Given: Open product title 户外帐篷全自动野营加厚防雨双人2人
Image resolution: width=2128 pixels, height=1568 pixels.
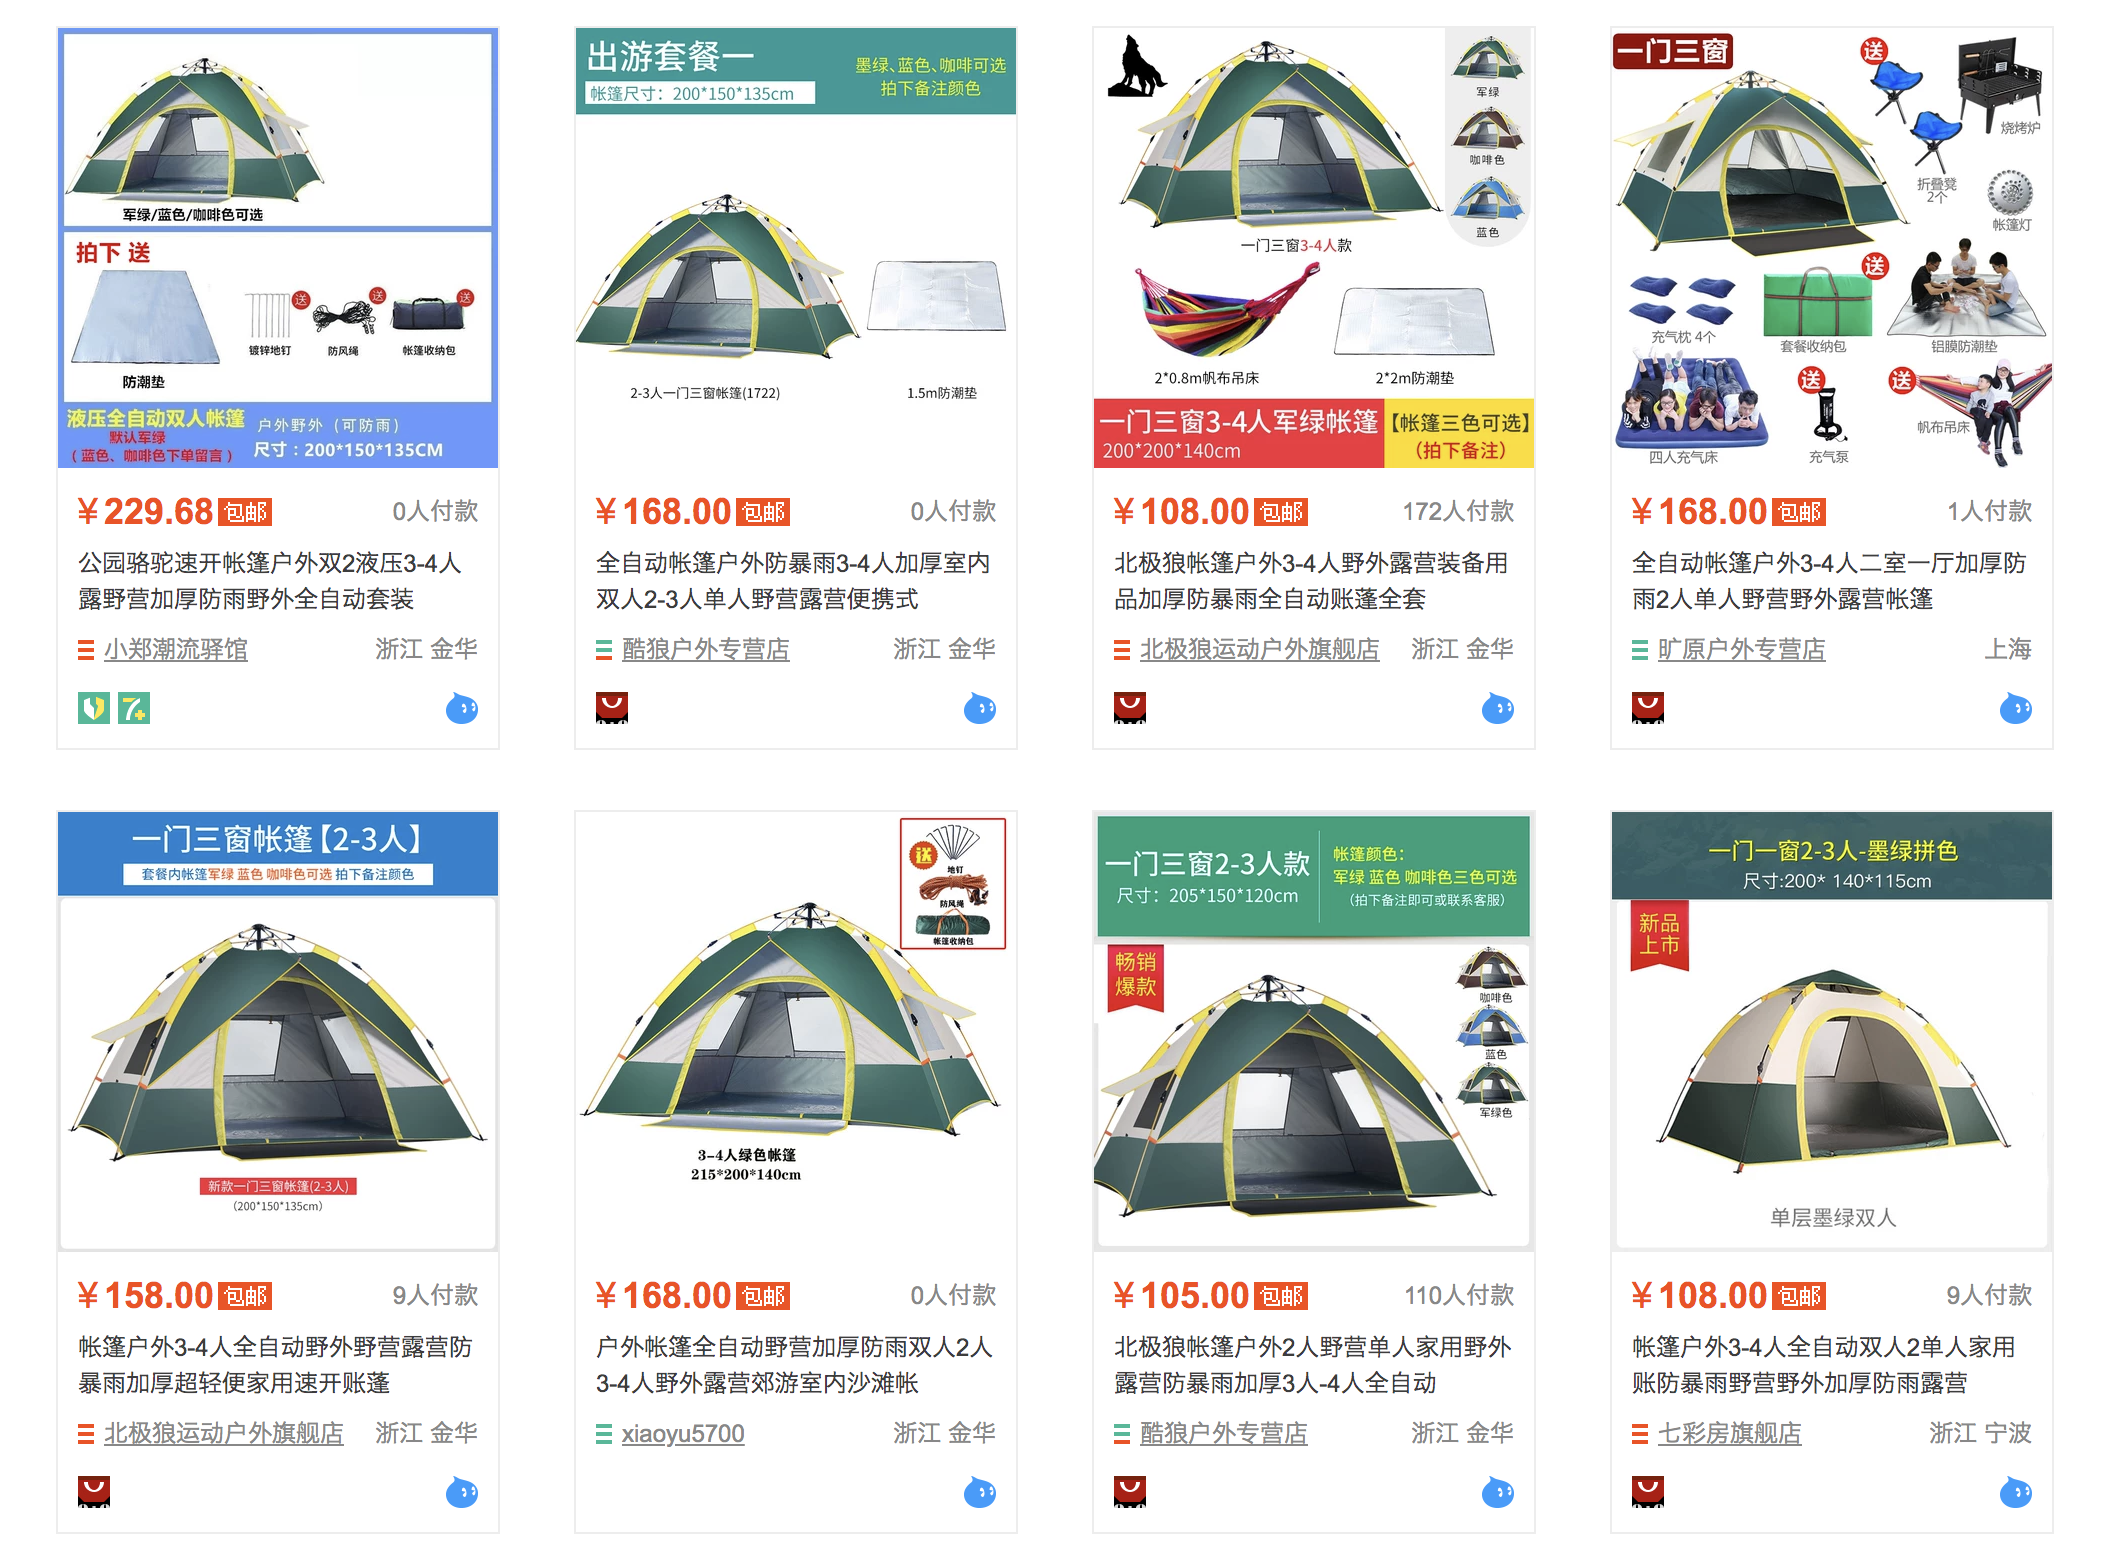Looking at the screenshot, I should coord(794,1347).
